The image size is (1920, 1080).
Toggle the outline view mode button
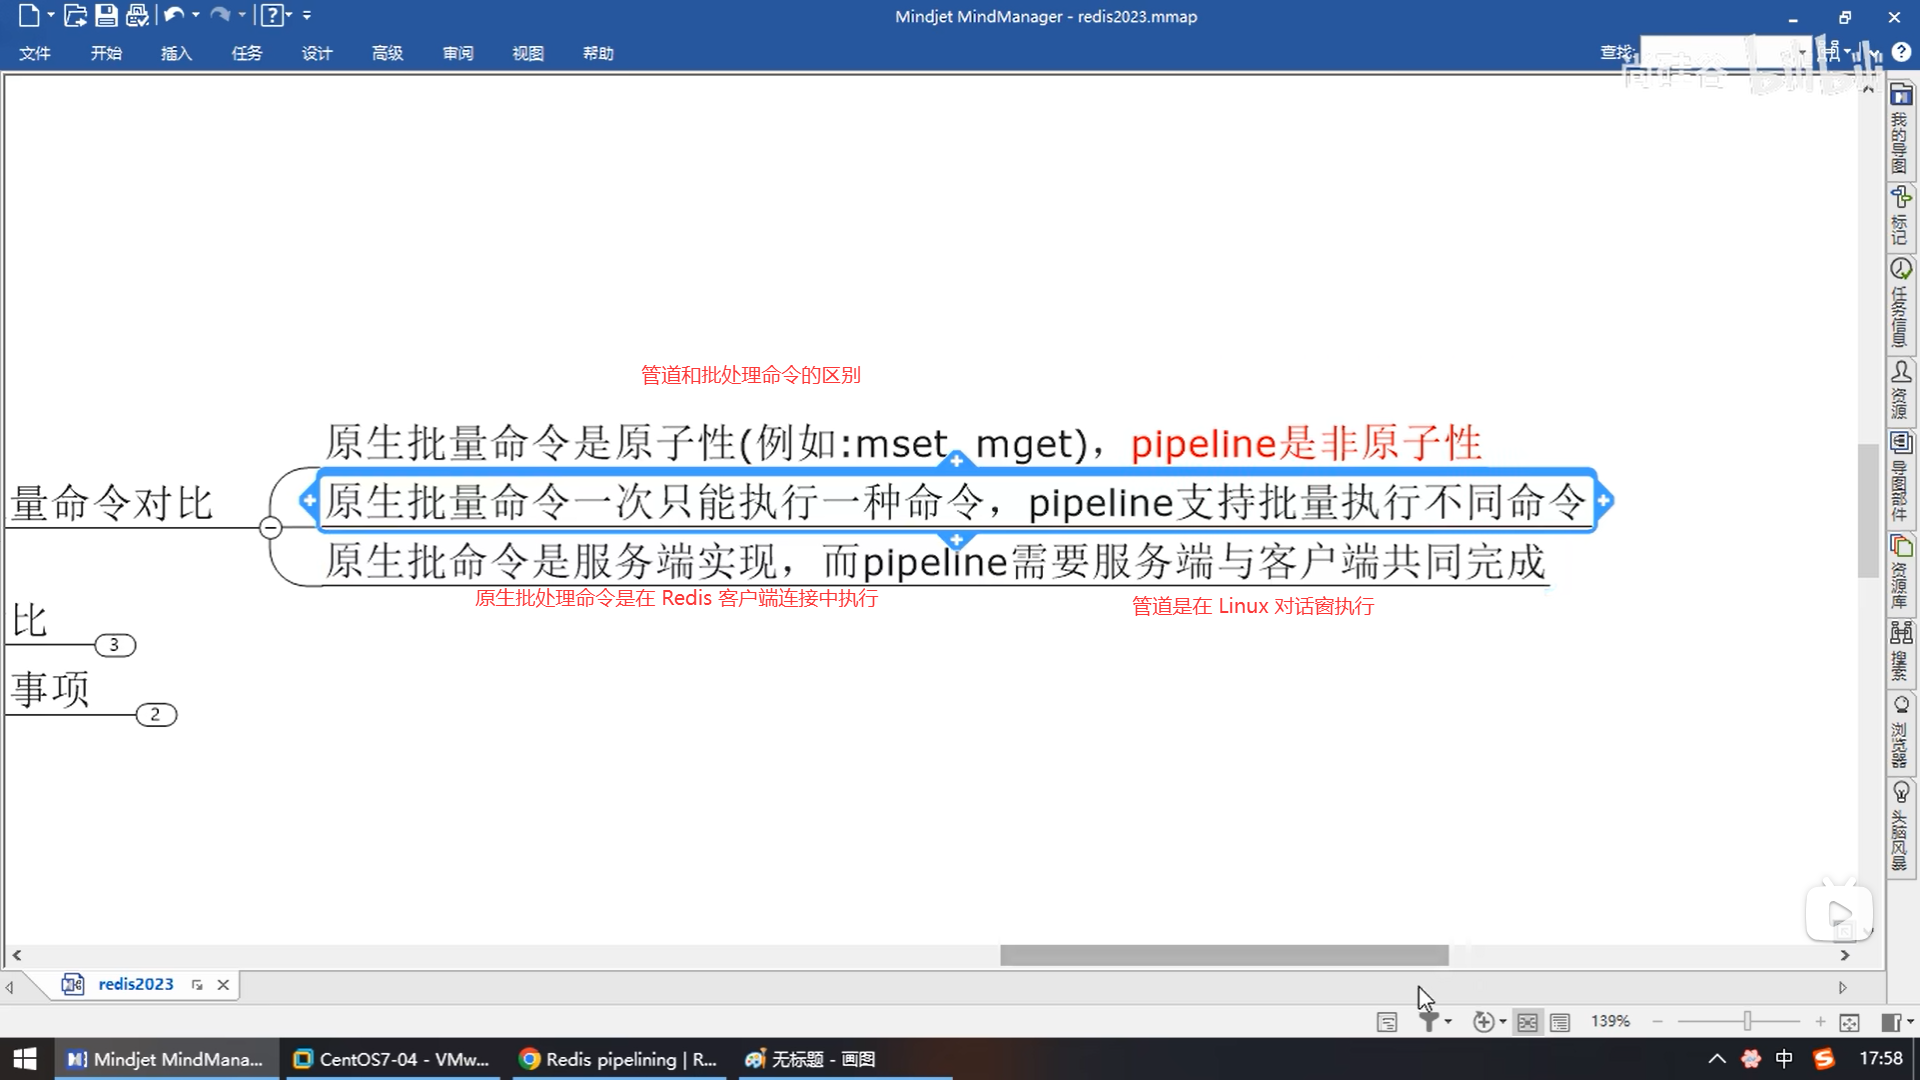1560,1021
